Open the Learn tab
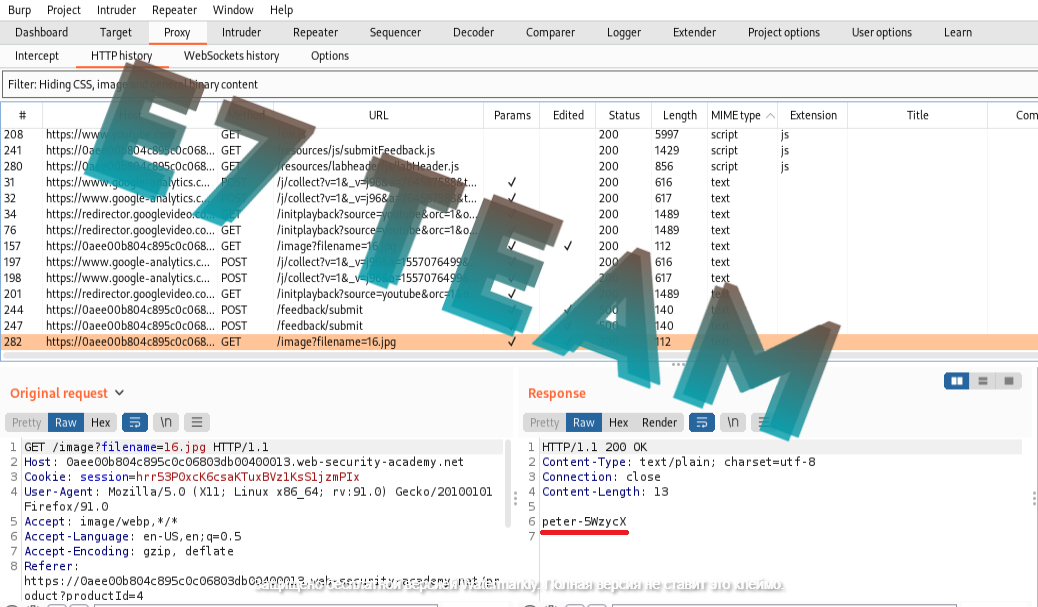Screen dimensions: 1038x607 click(x=958, y=32)
